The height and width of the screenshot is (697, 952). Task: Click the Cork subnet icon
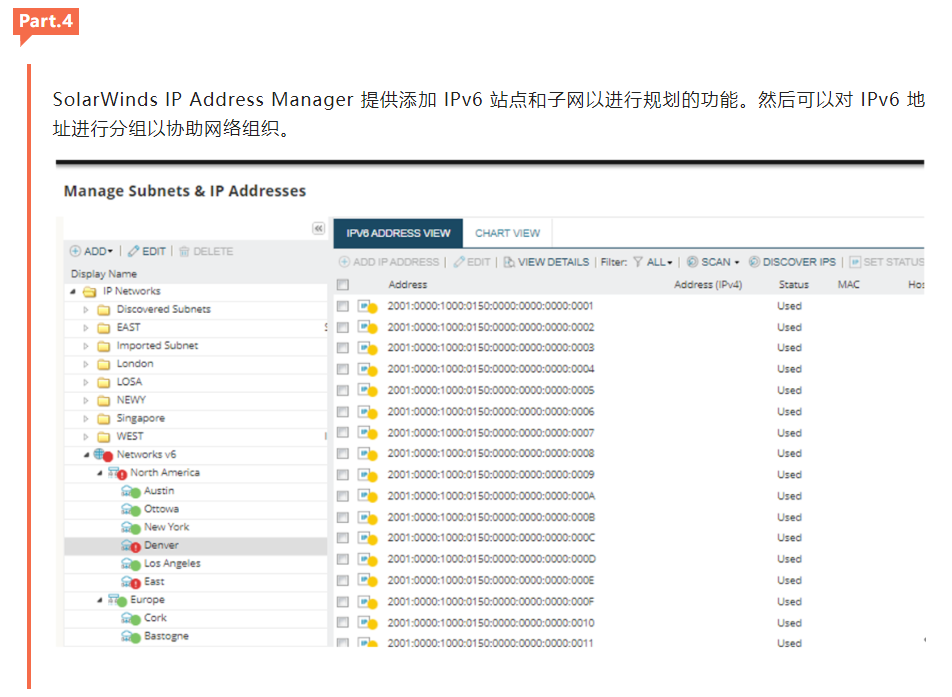[131, 619]
